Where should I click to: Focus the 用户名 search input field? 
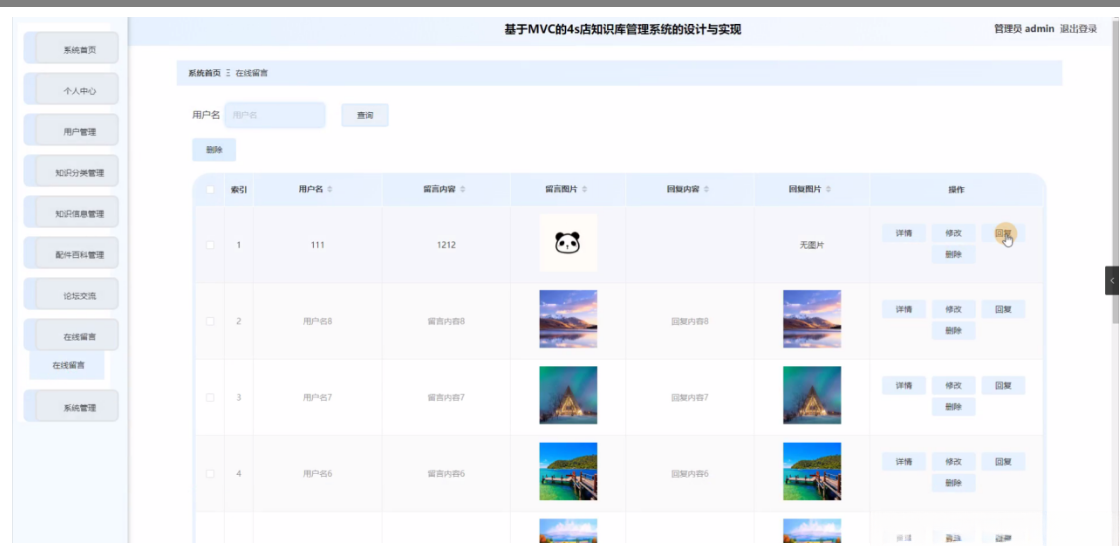click(x=275, y=114)
